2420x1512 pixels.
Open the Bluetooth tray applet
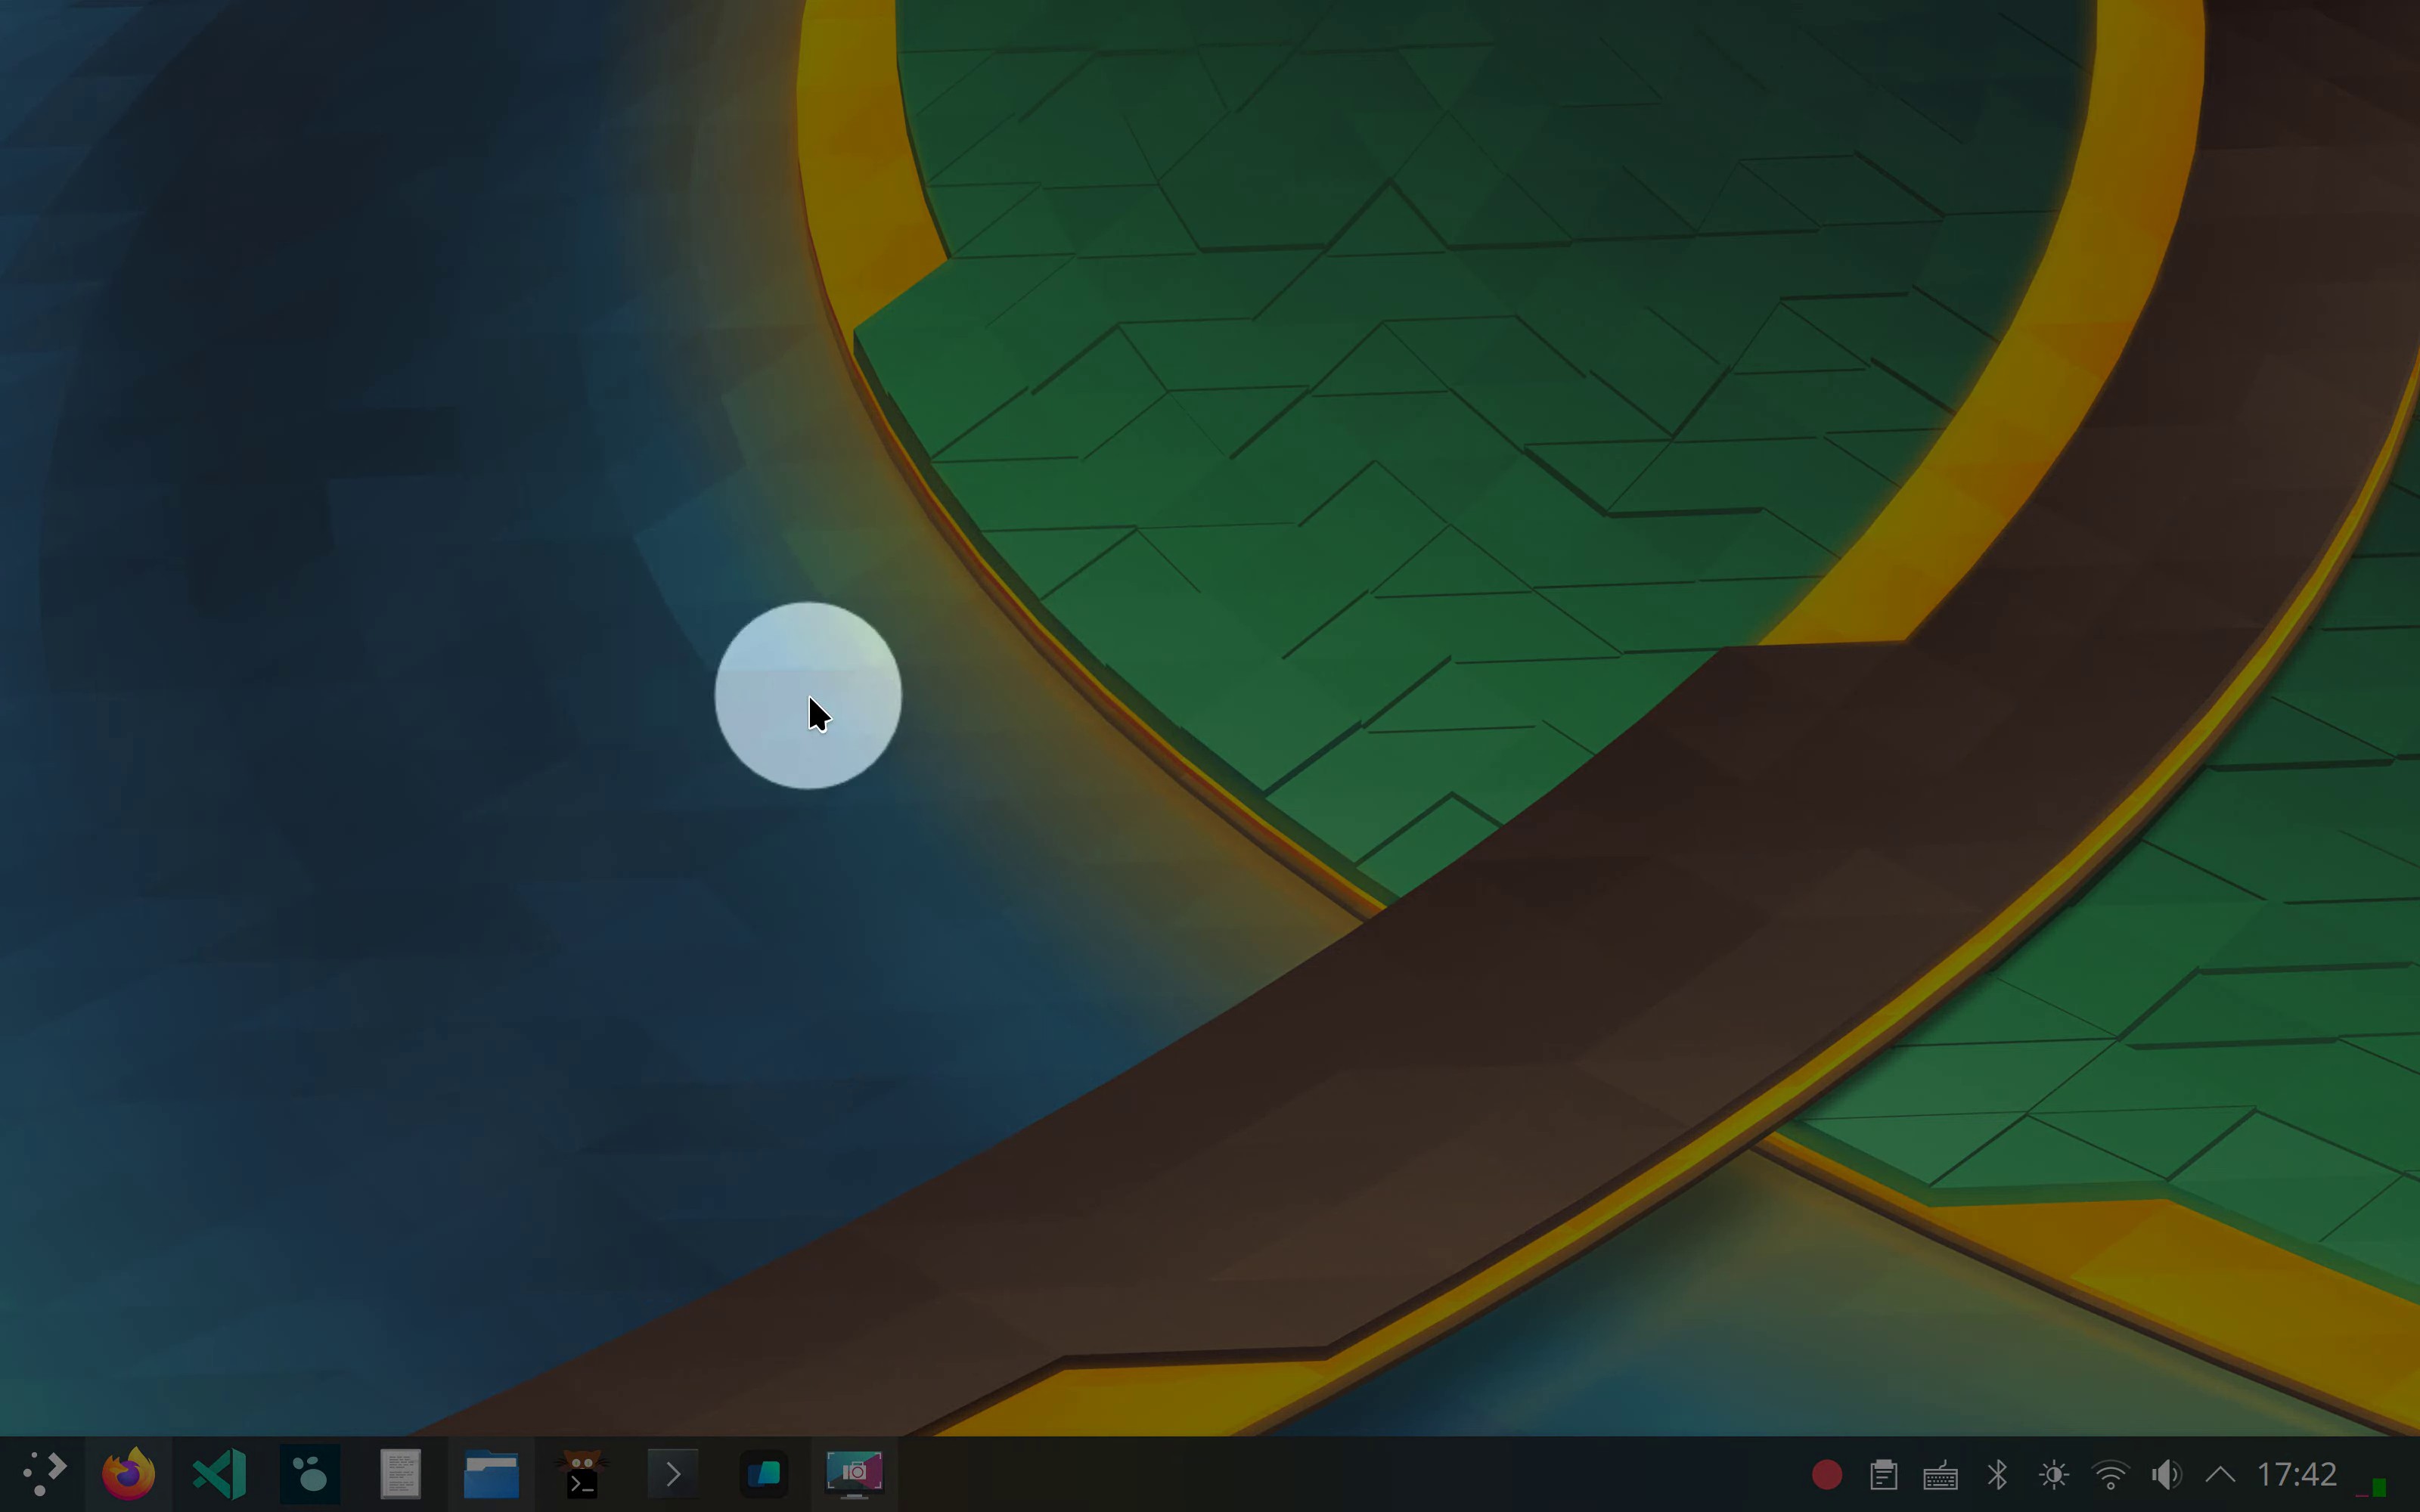point(1997,1475)
